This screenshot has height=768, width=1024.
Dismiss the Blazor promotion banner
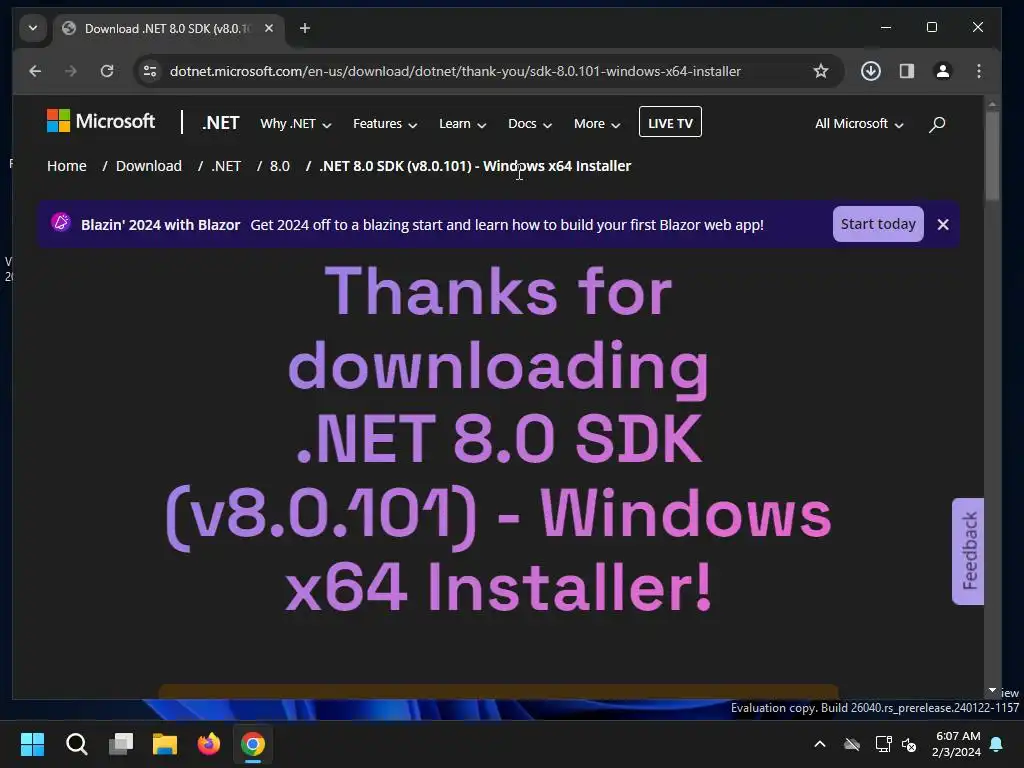click(x=943, y=225)
